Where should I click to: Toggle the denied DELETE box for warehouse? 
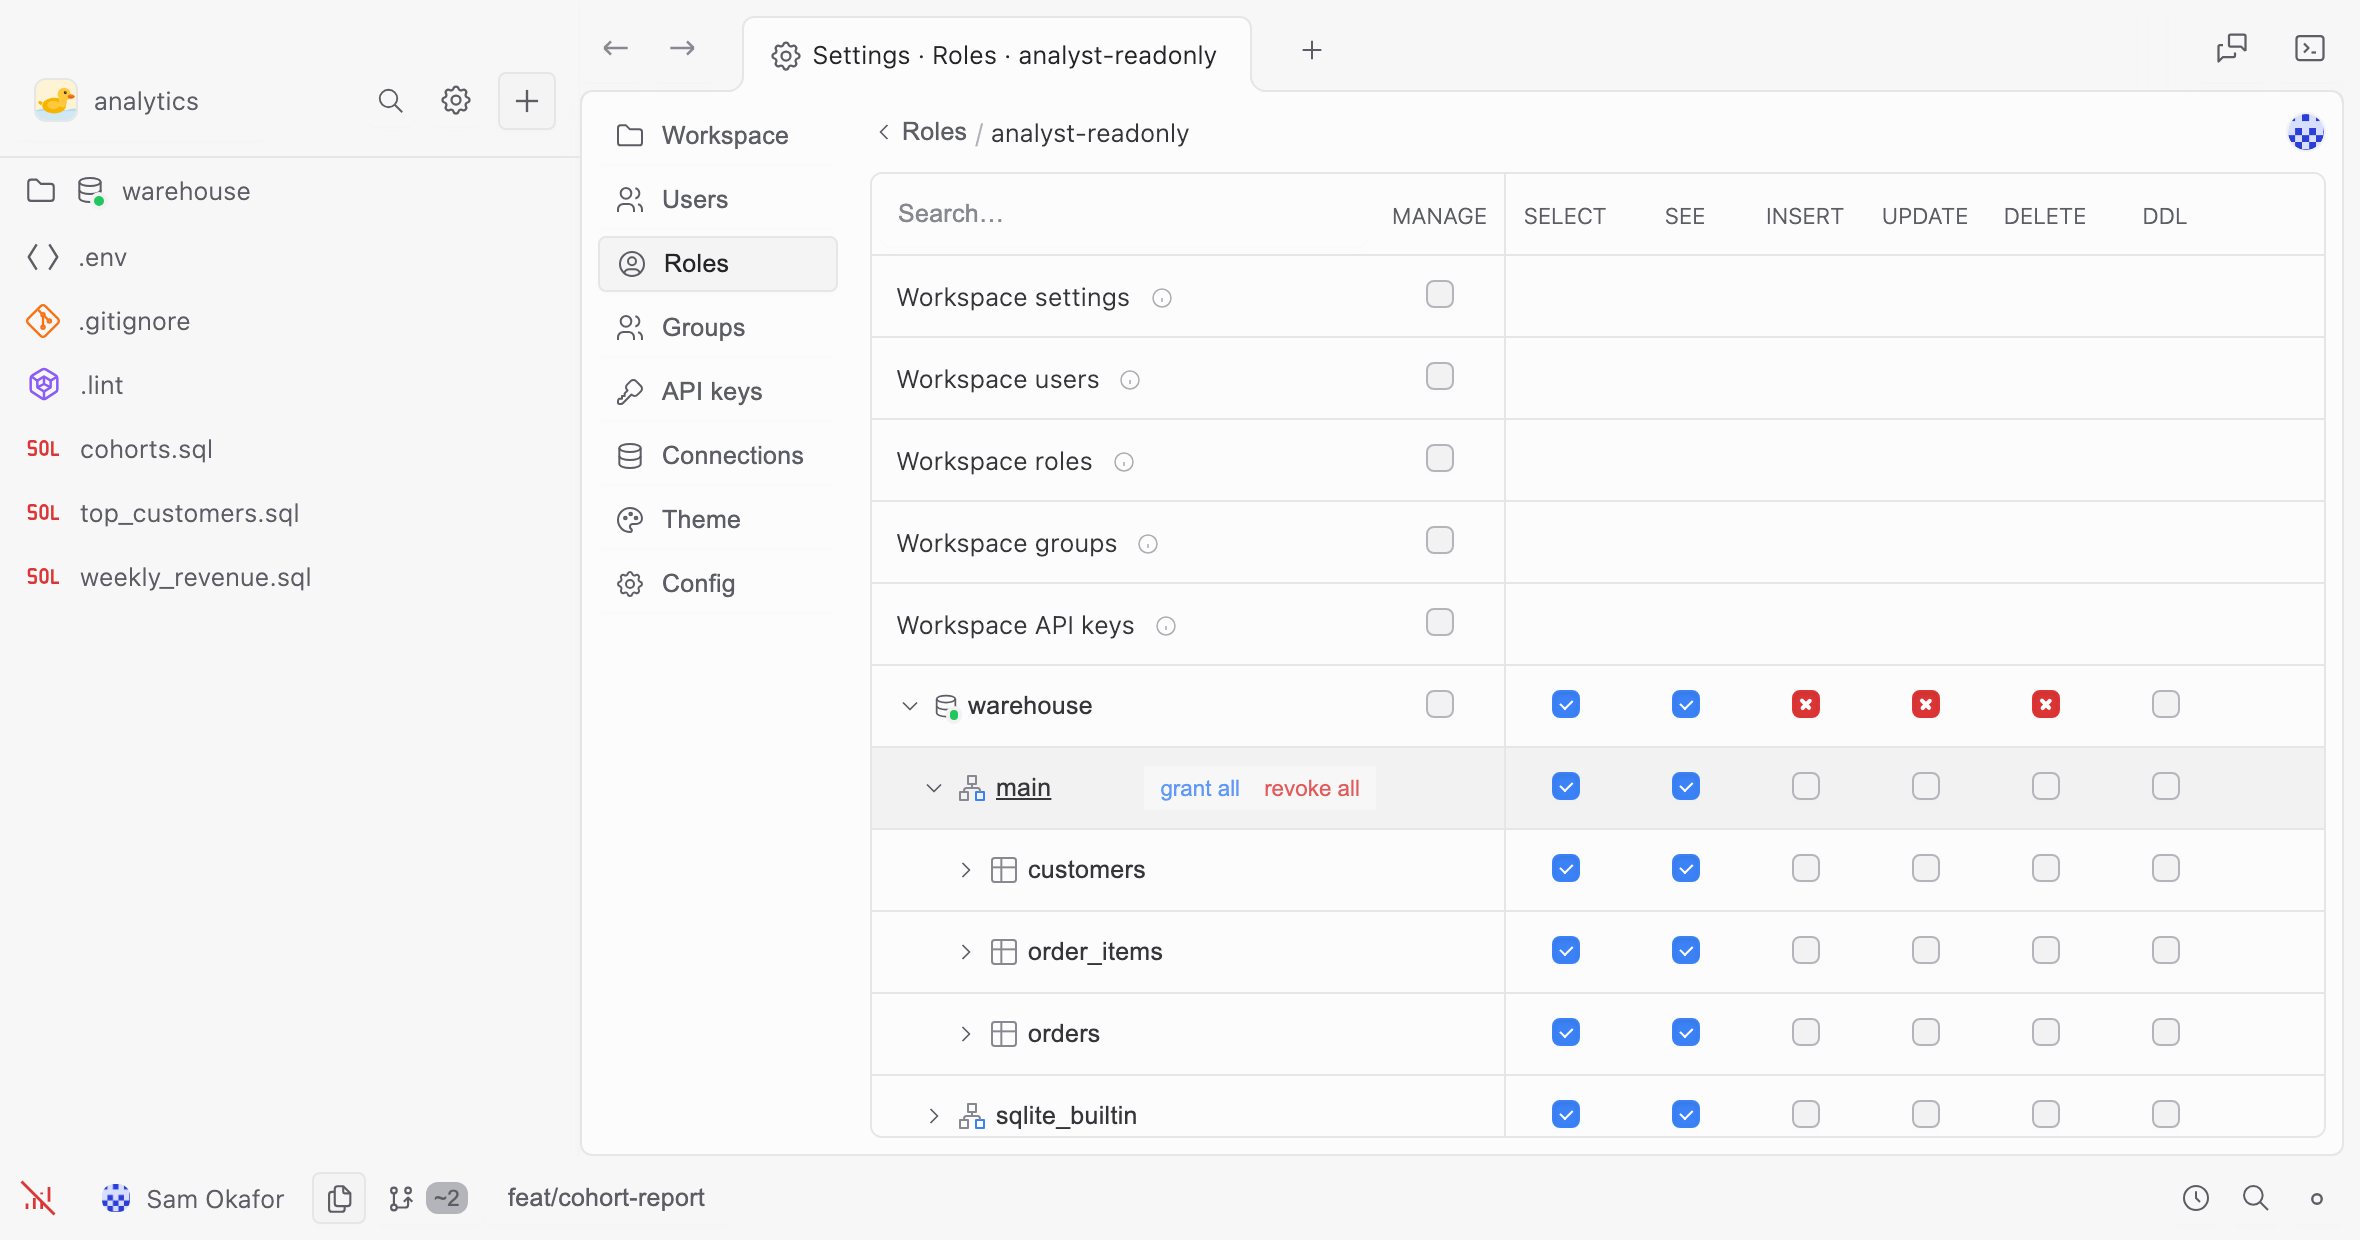[2046, 705]
